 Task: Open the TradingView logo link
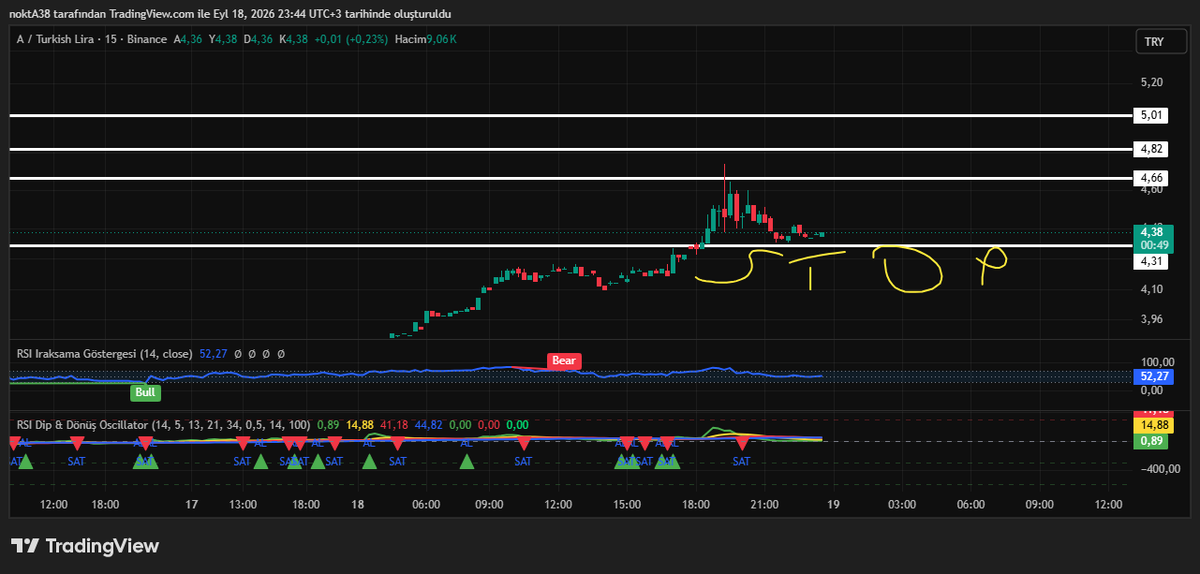coord(85,546)
